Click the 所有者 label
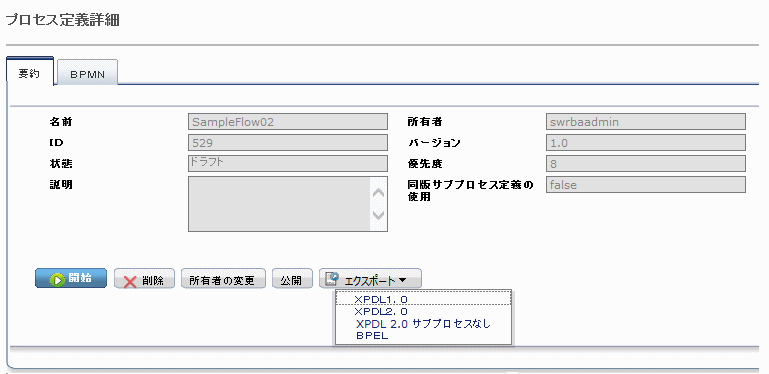Image resolution: width=769 pixels, height=374 pixels. [425, 121]
